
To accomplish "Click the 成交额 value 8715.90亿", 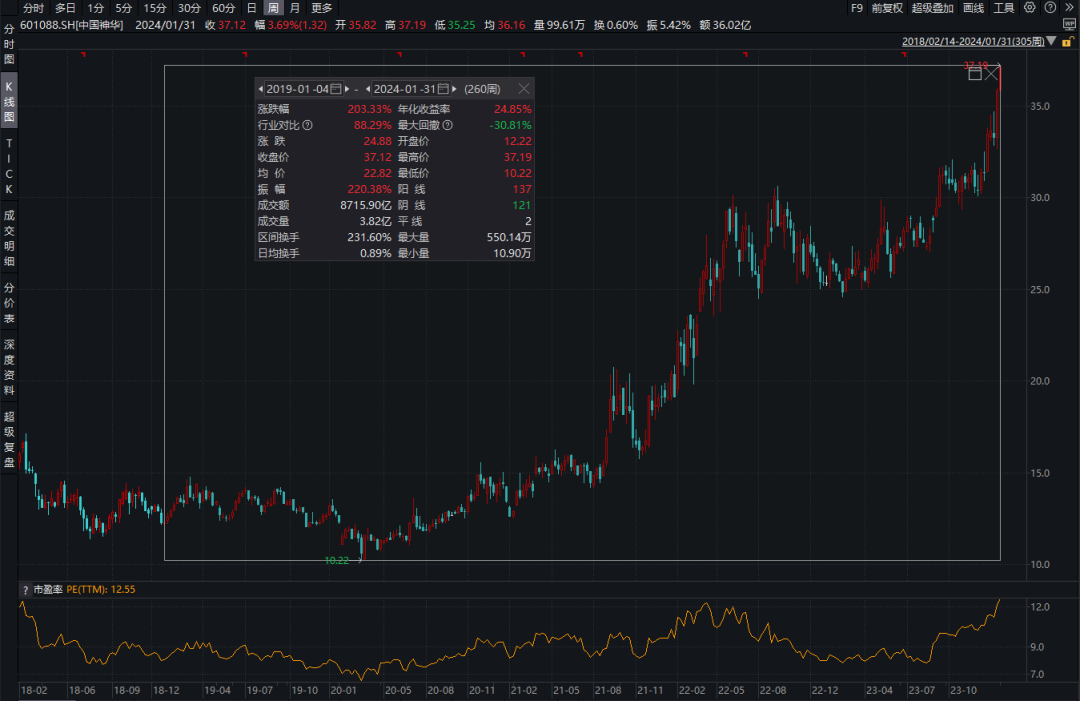I will coord(365,205).
